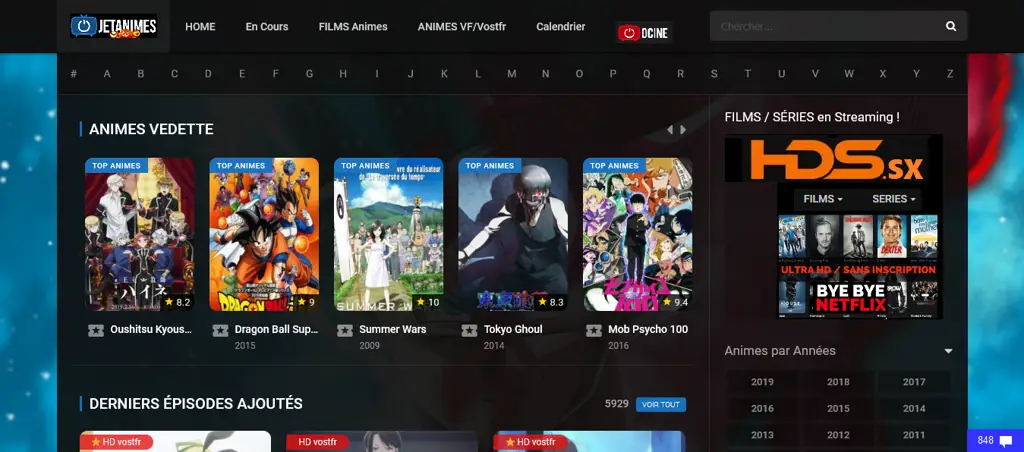This screenshot has width=1024, height=452.
Task: Select year 2014 in years list
Action: point(914,408)
